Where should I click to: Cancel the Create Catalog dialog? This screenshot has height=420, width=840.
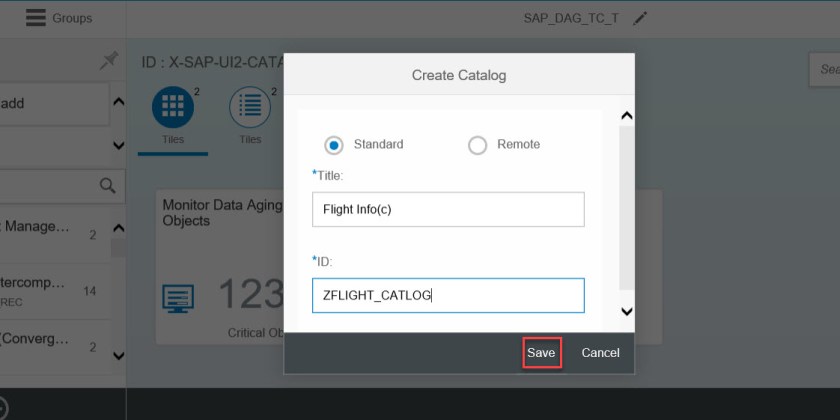[600, 352]
